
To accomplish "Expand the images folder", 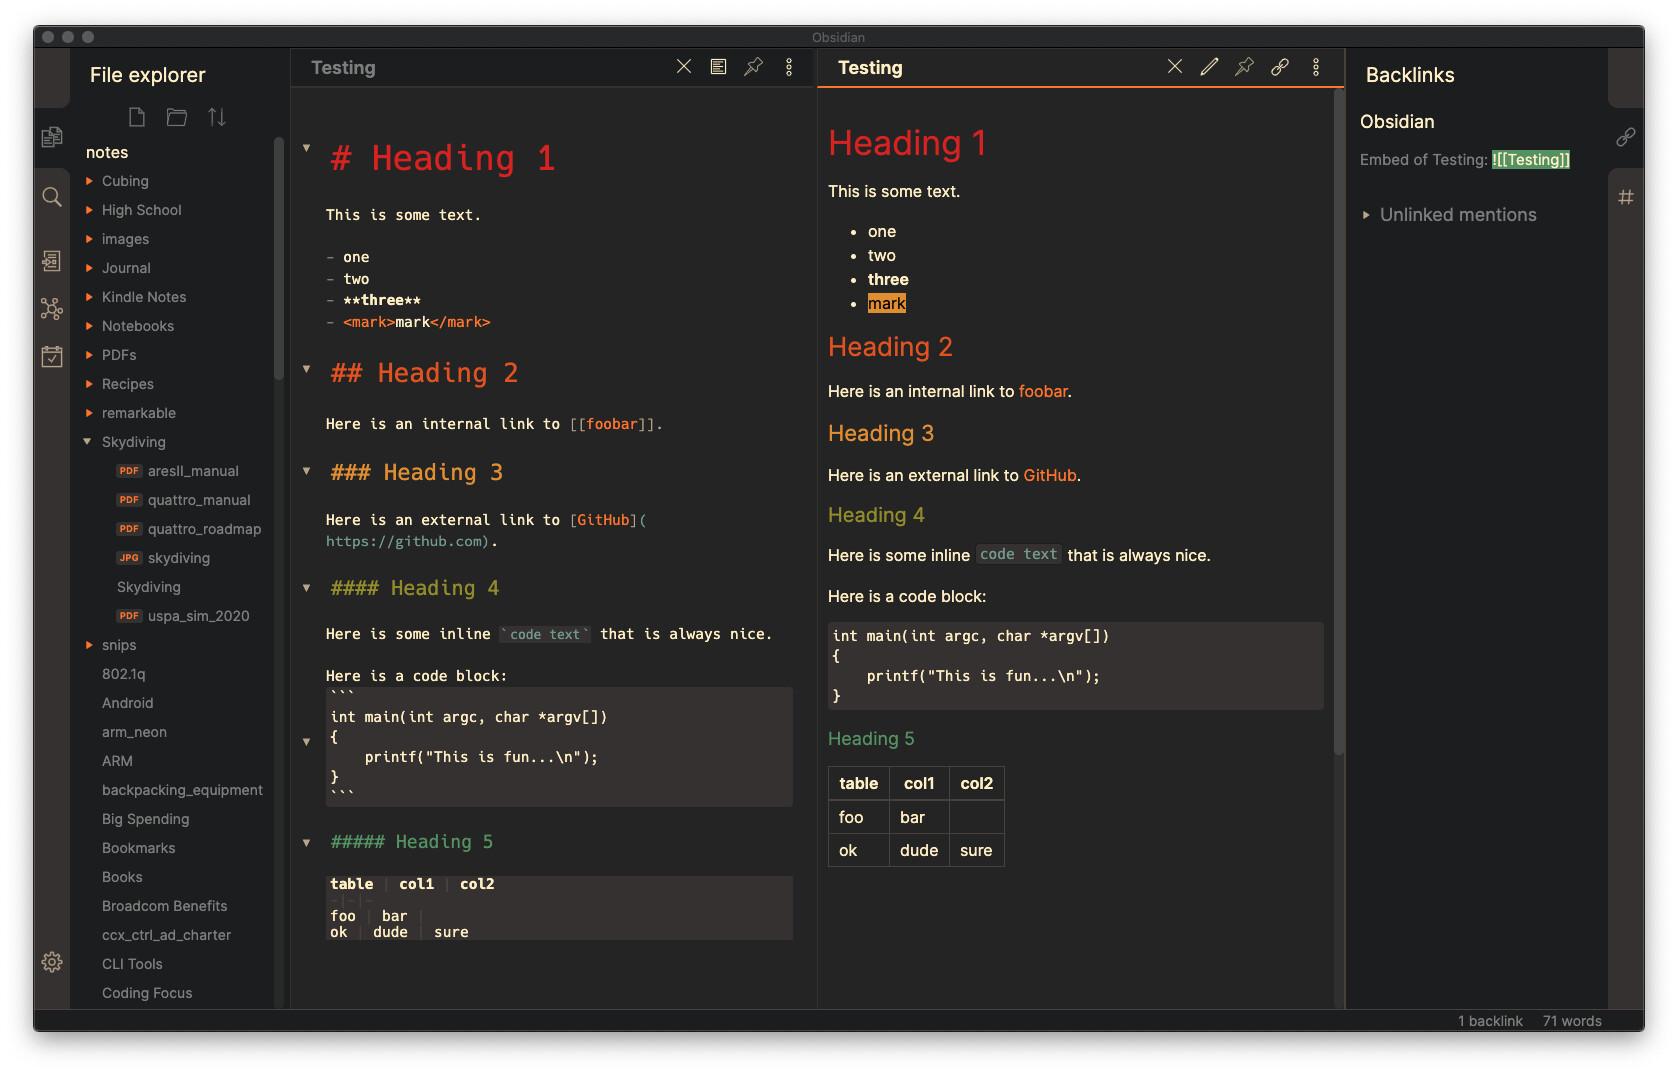I will [90, 239].
